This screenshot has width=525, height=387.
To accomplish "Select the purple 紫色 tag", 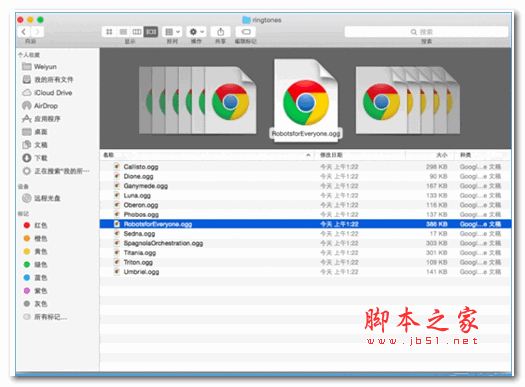I will pyautogui.click(x=35, y=291).
